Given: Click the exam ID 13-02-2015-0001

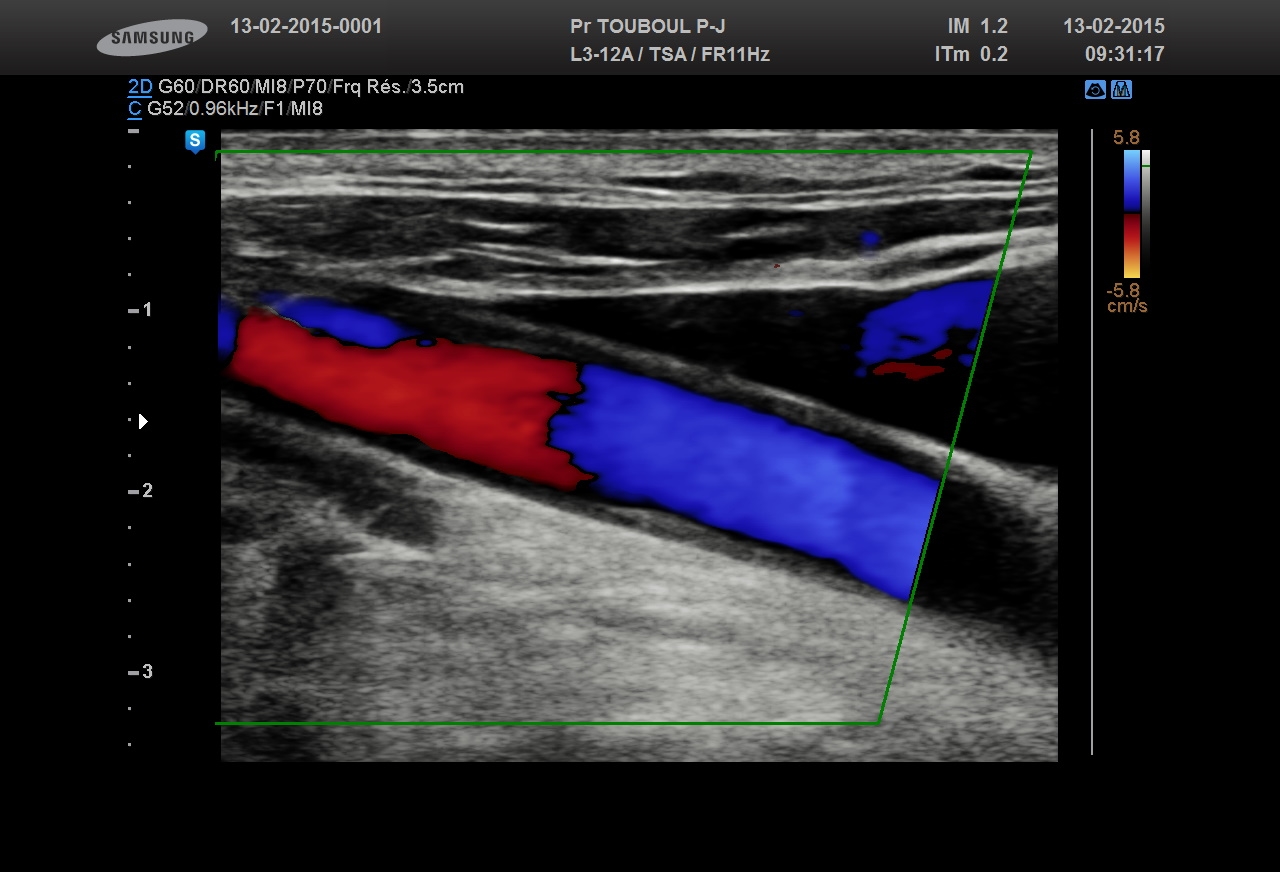Looking at the screenshot, I should 306,27.
